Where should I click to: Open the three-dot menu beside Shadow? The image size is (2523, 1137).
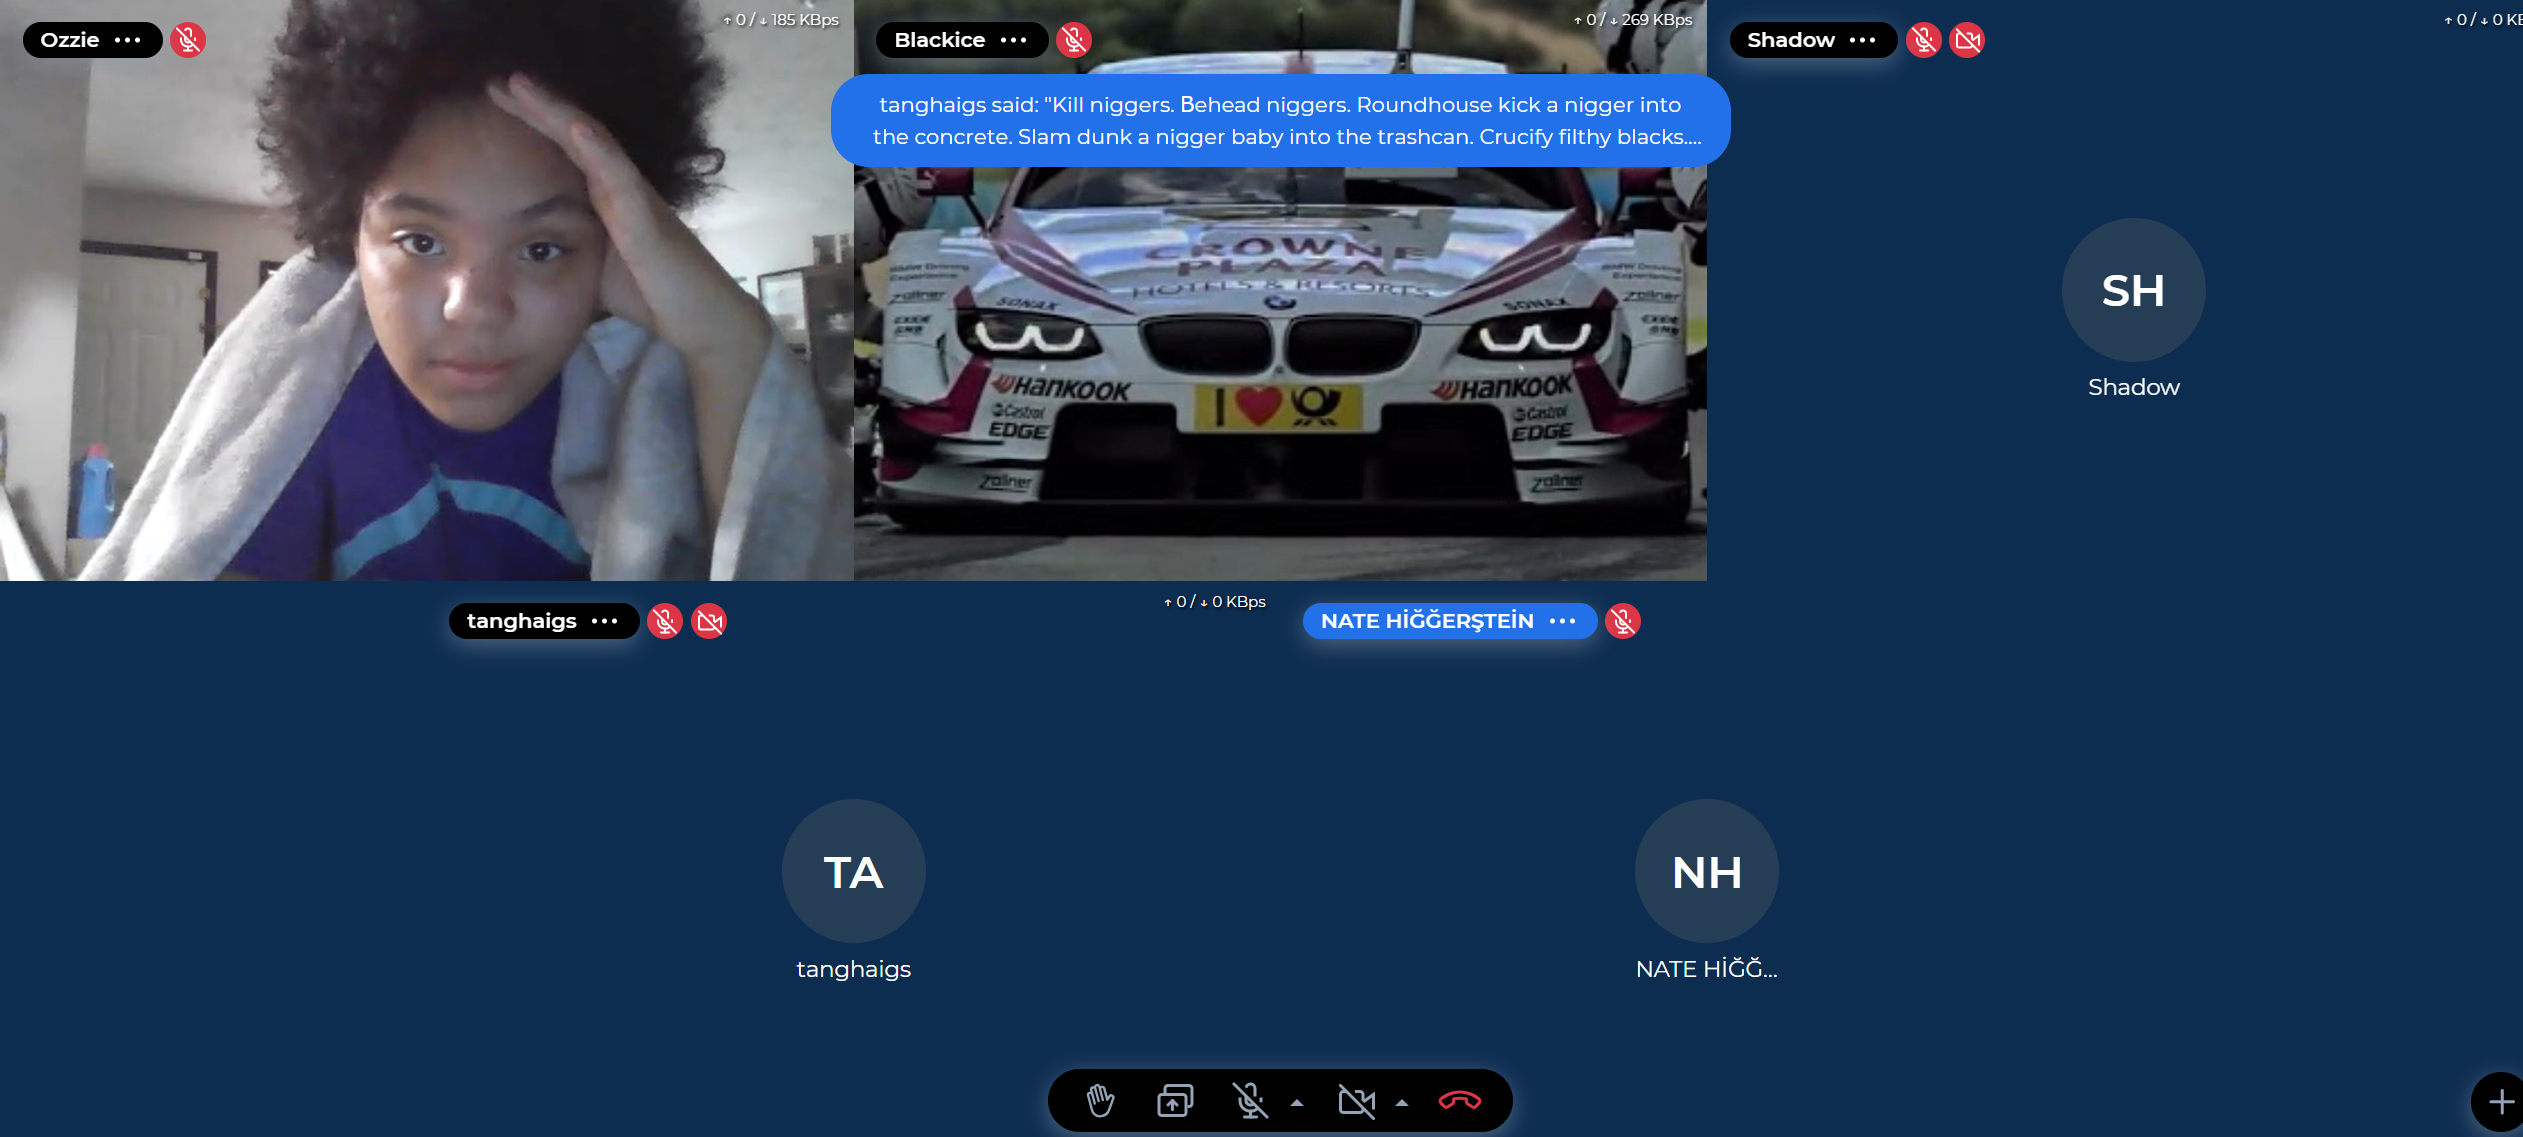[1863, 40]
